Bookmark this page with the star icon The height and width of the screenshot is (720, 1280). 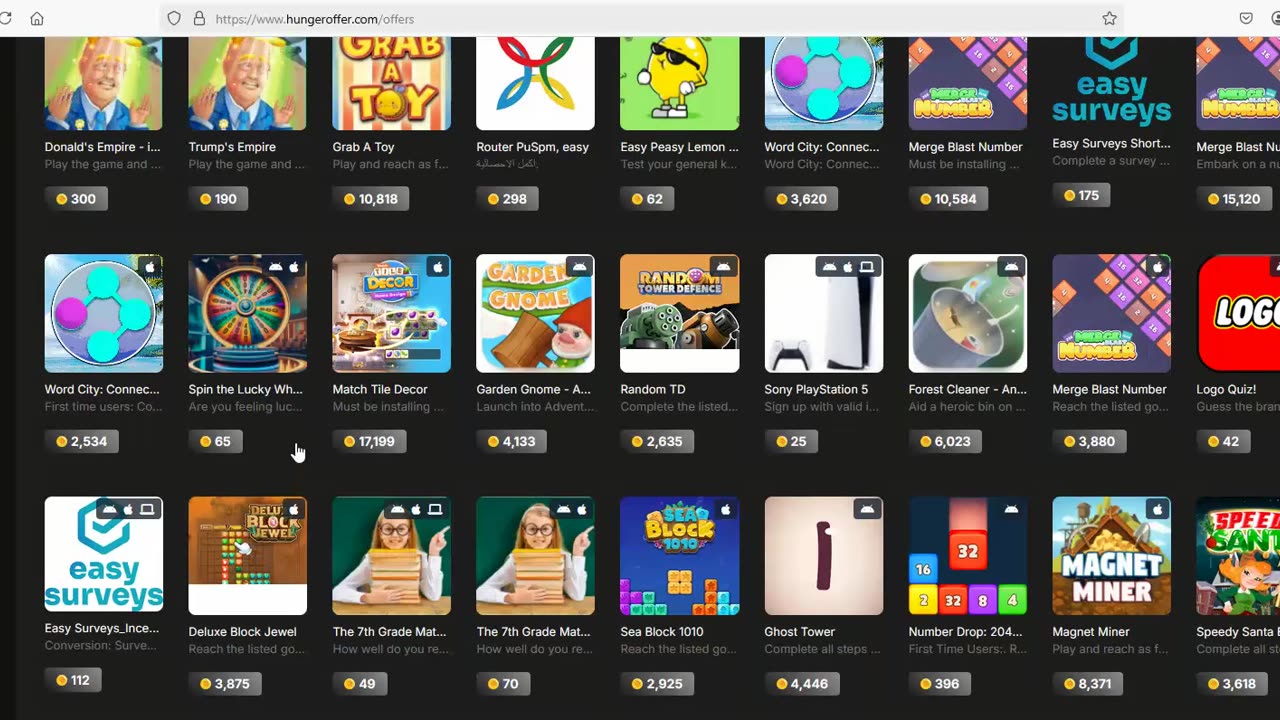(1109, 18)
